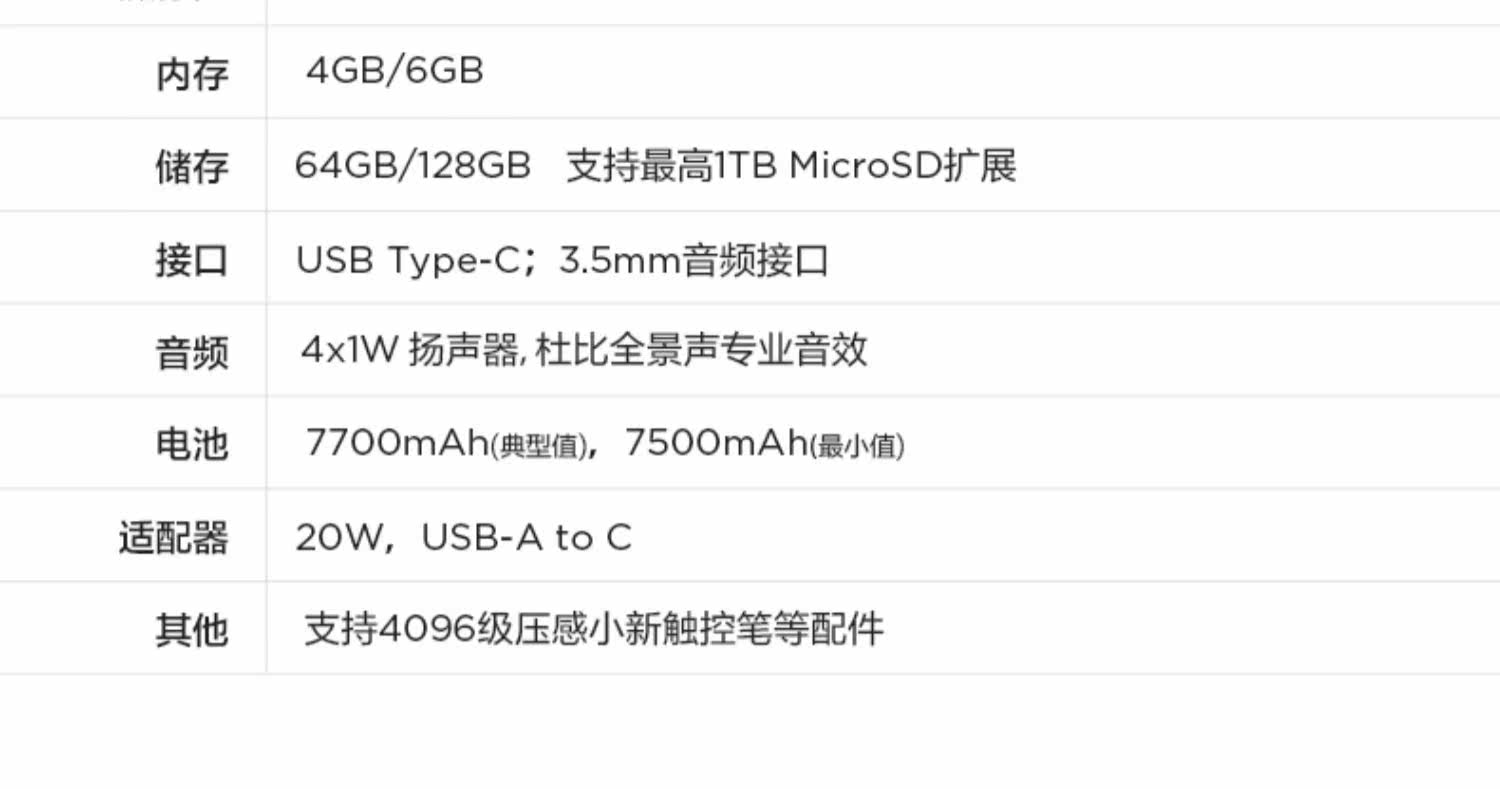Select the 4GB/6GB memory value

point(394,71)
